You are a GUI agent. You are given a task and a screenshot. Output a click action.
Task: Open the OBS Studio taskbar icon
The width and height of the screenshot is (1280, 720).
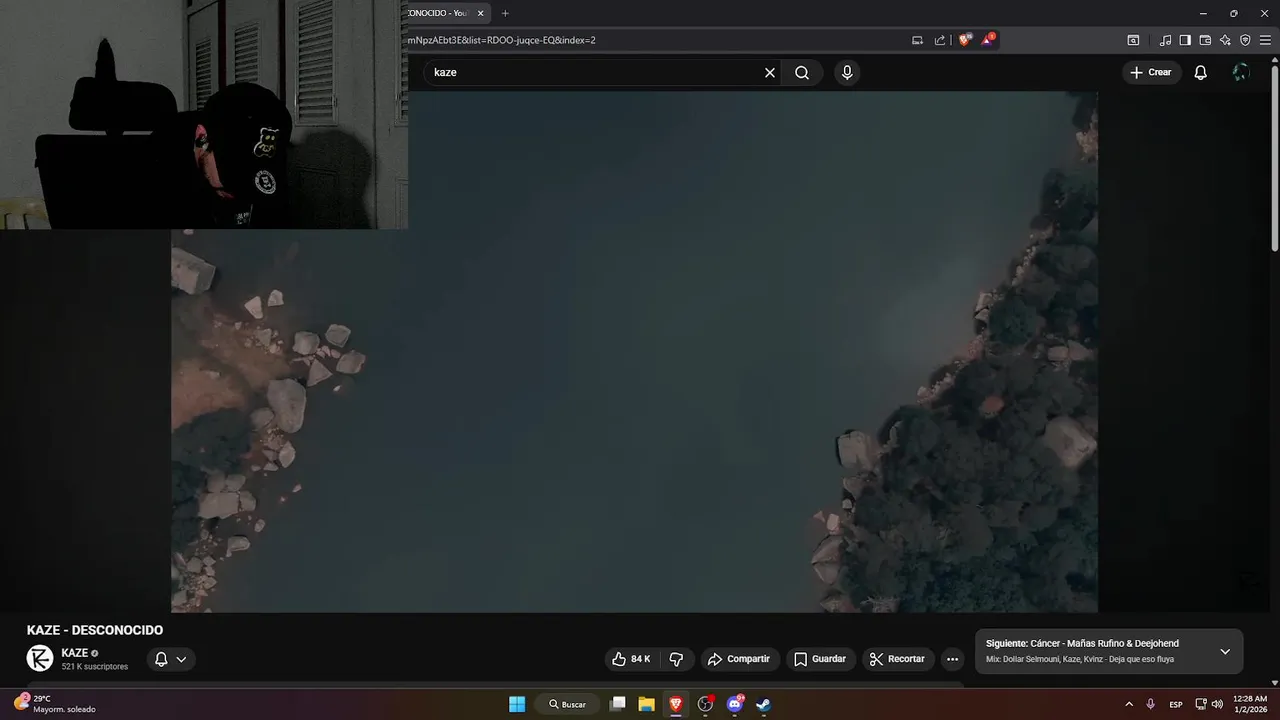(705, 704)
